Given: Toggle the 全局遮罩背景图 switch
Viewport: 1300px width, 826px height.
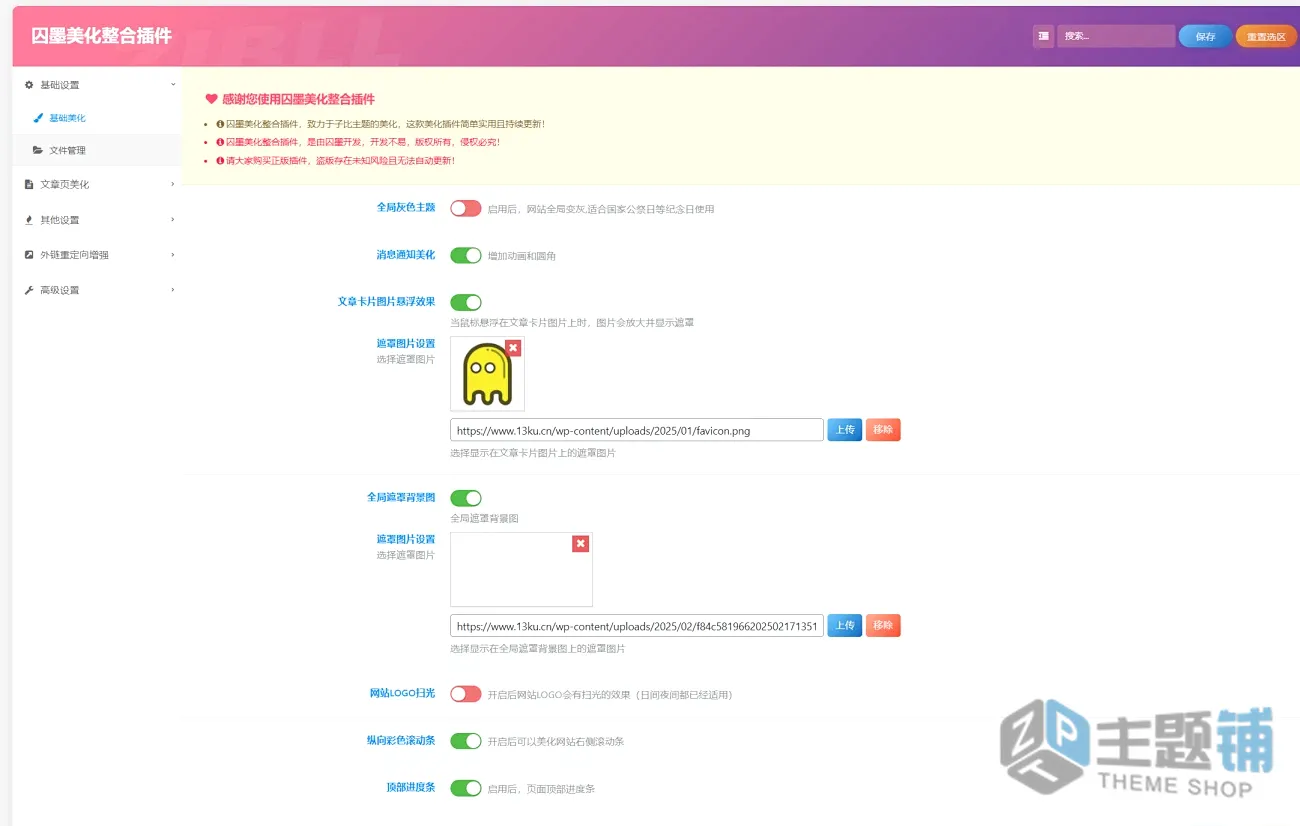Looking at the screenshot, I should (466, 498).
